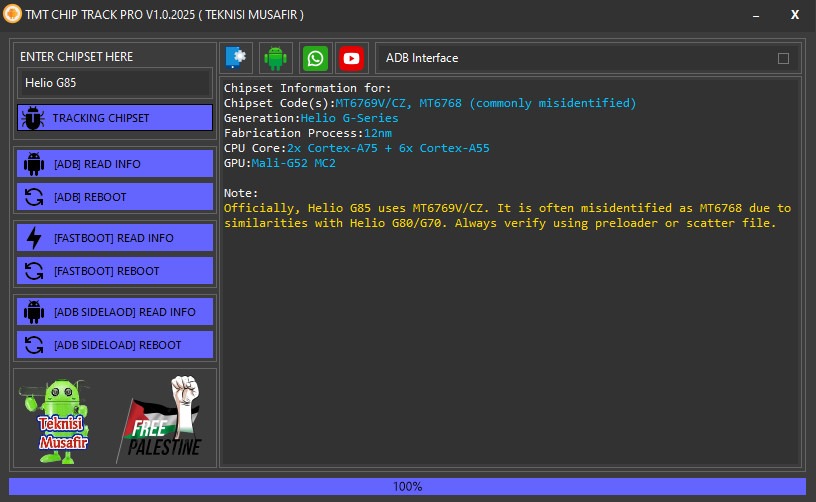Screen dimensions: 816x502
Task: Click the Android icon beside ADB Read Info
Action: click(x=34, y=164)
